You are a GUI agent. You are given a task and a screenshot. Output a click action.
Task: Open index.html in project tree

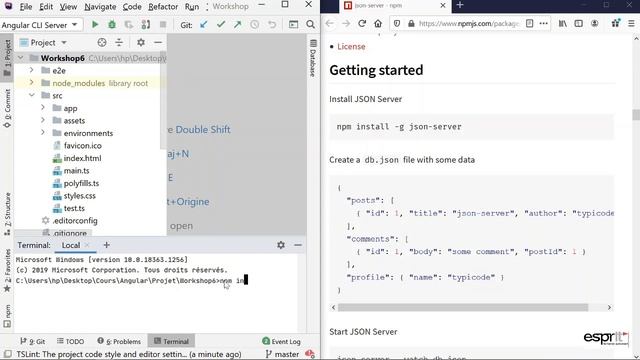click(x=82, y=158)
